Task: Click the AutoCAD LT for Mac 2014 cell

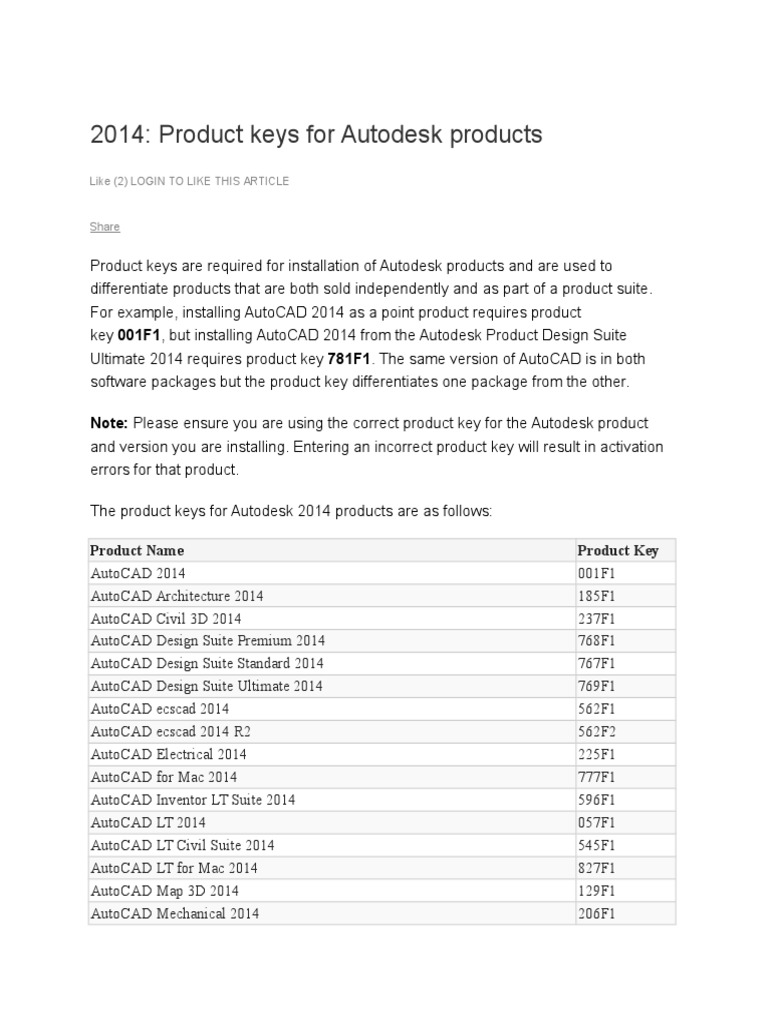Action: click(x=174, y=868)
